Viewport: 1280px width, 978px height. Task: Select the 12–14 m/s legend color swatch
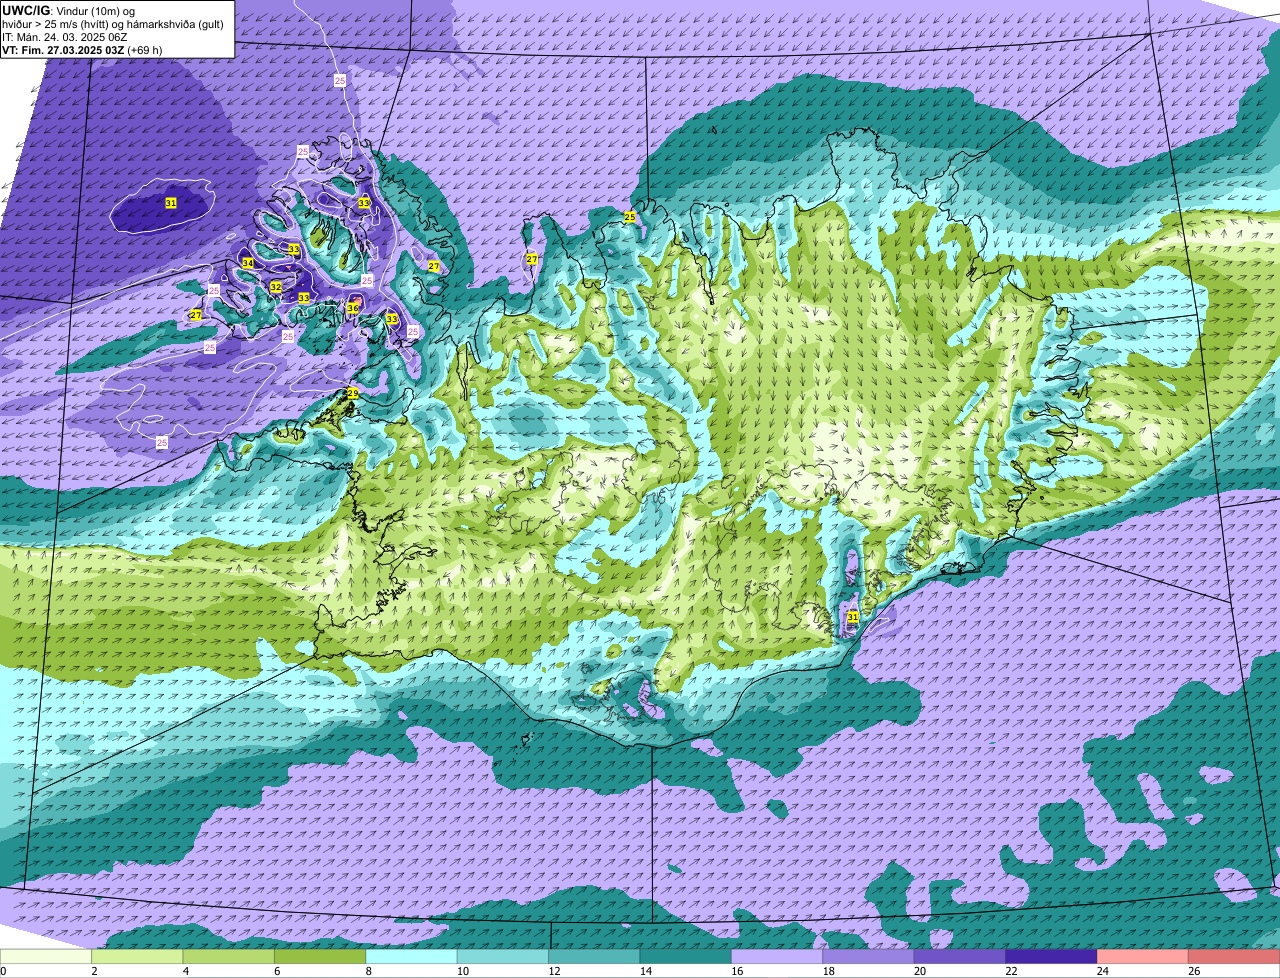[x=595, y=956]
